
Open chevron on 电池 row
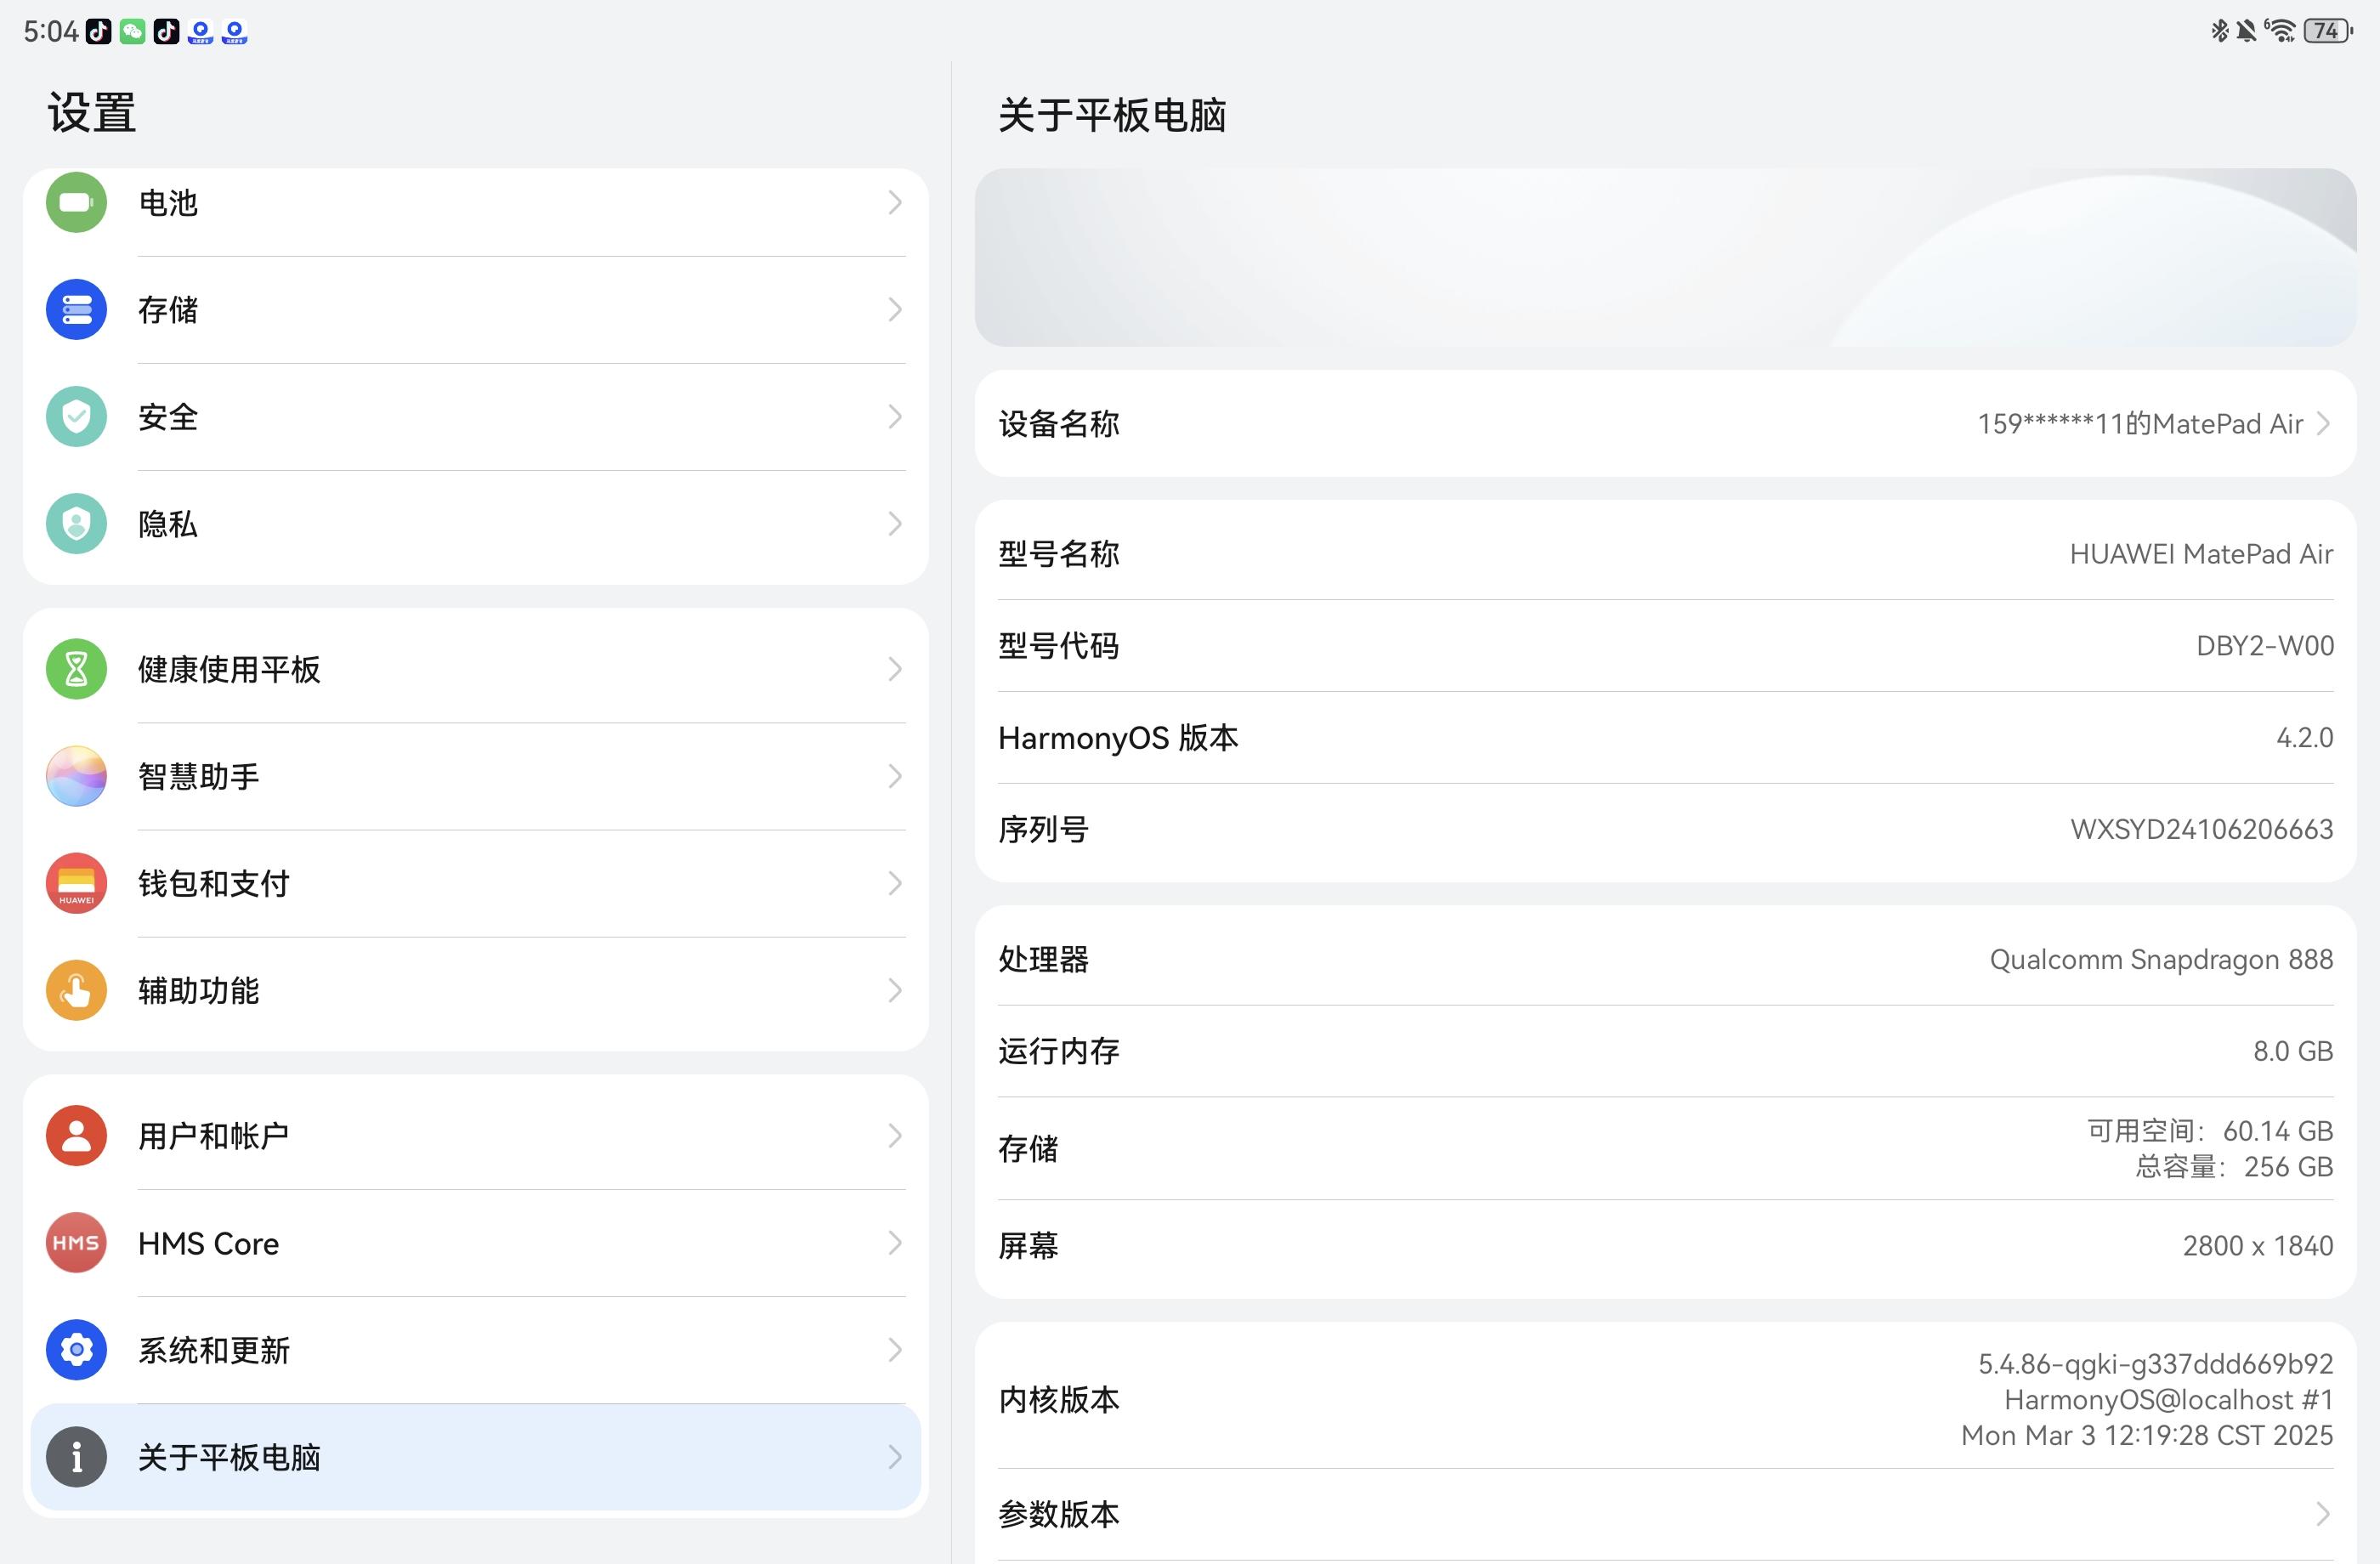(895, 203)
